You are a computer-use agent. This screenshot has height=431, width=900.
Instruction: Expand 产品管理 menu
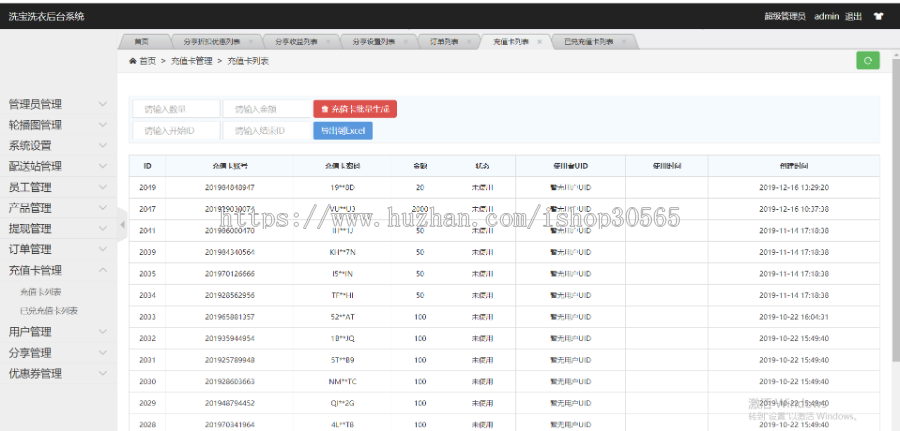[57, 208]
